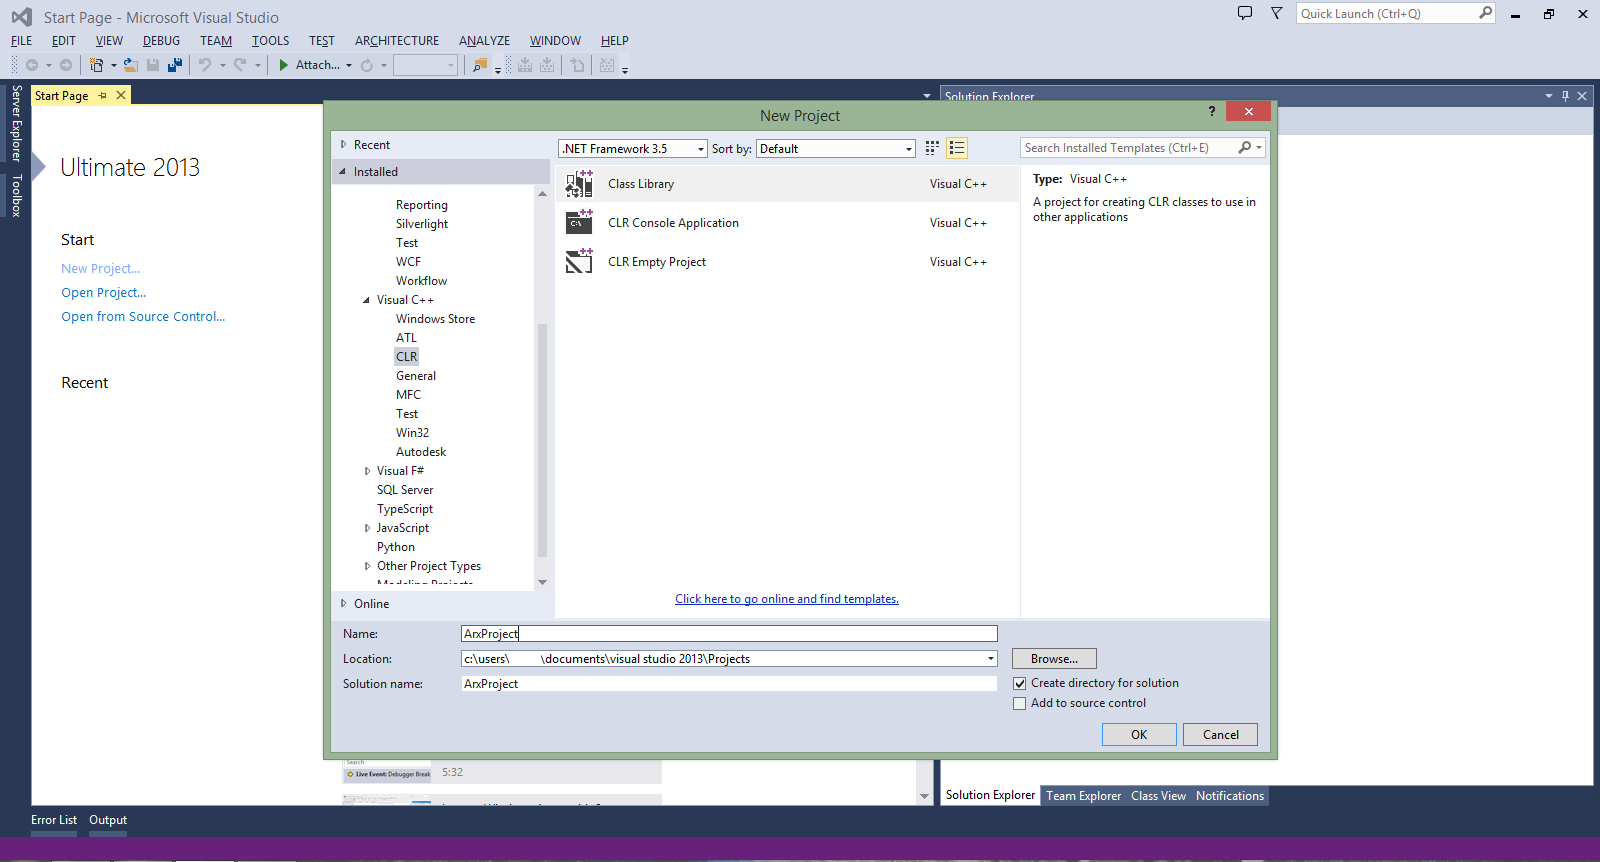1600x862 pixels.
Task: Expand the JavaScript tree node
Action: (367, 528)
